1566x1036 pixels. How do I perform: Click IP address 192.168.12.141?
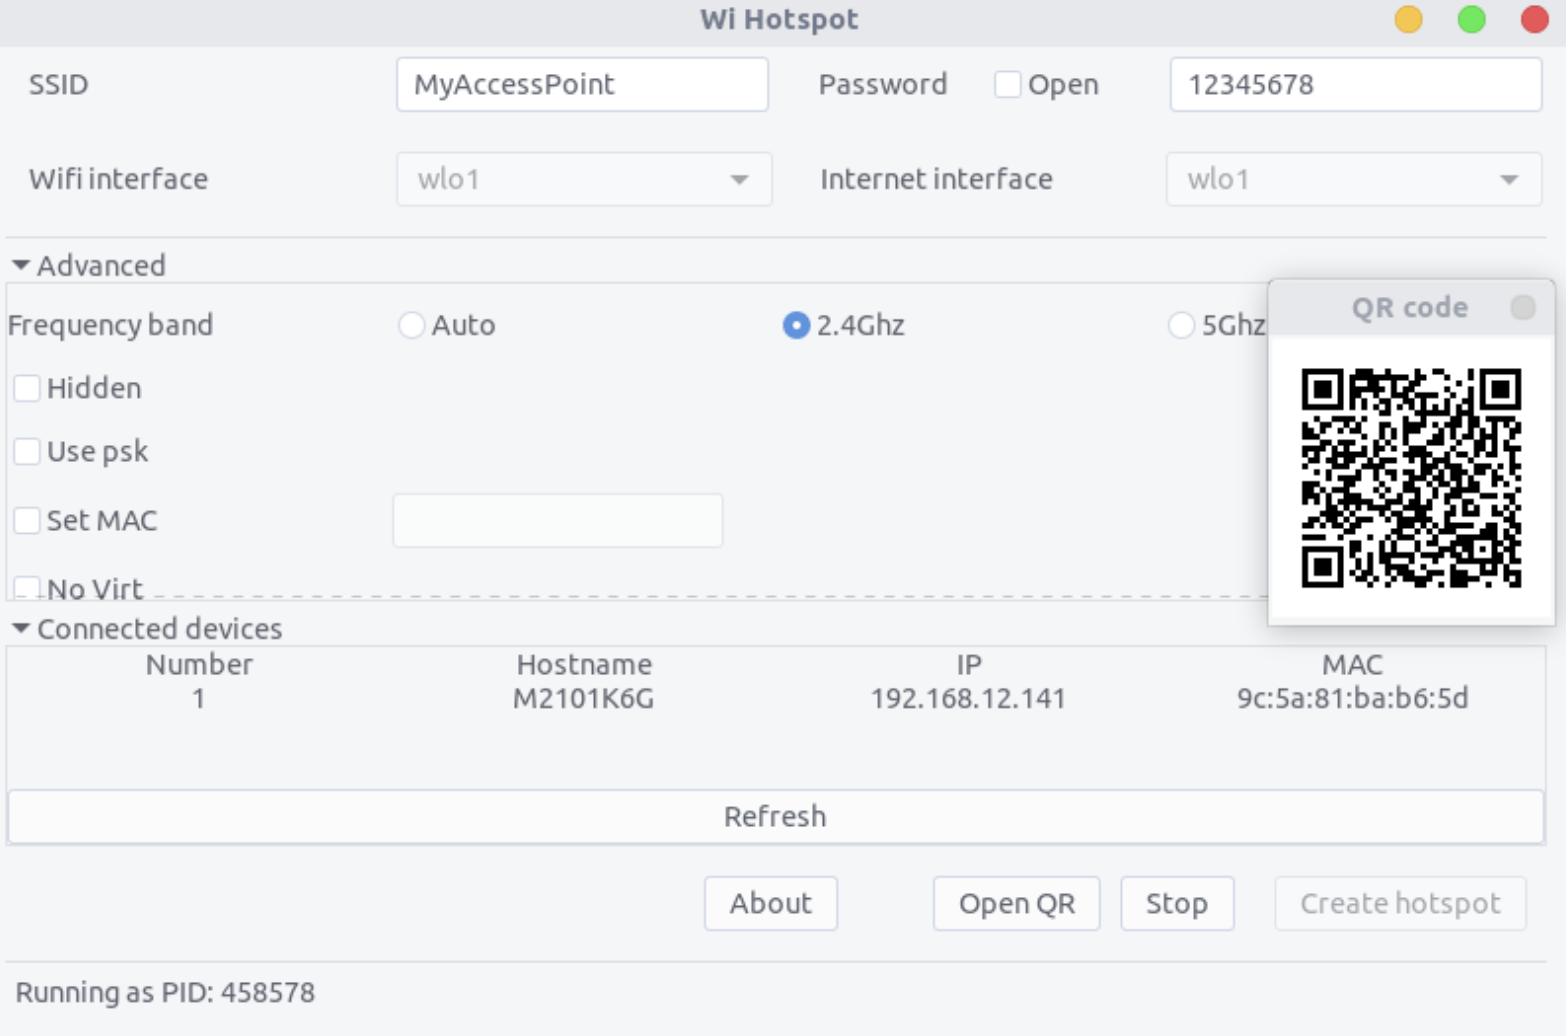point(968,698)
